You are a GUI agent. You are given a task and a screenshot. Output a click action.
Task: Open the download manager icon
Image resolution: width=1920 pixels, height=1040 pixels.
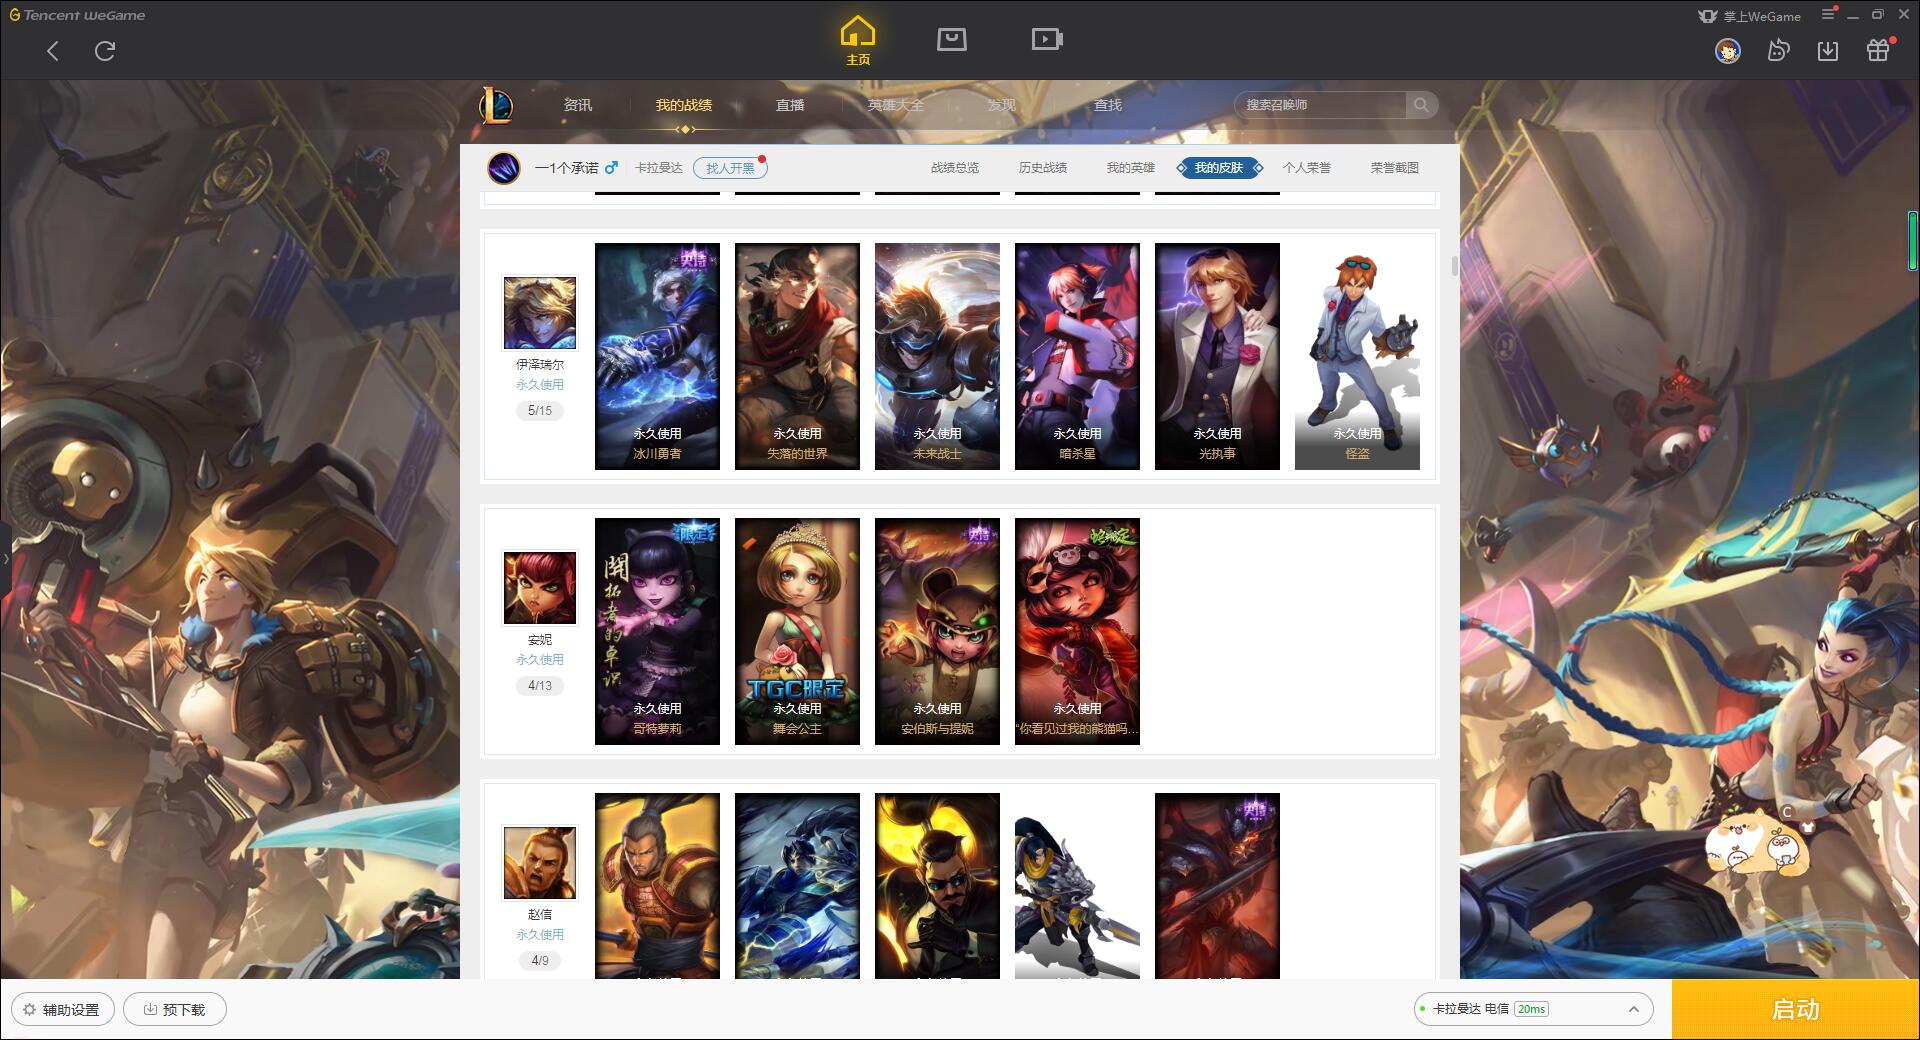point(1828,50)
